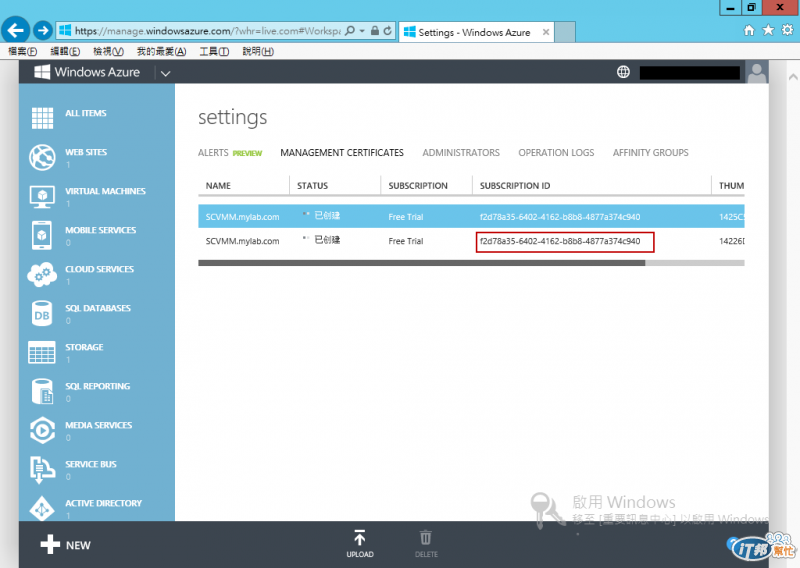Open the globe language icon
The image size is (800, 568).
pyautogui.click(x=623, y=72)
